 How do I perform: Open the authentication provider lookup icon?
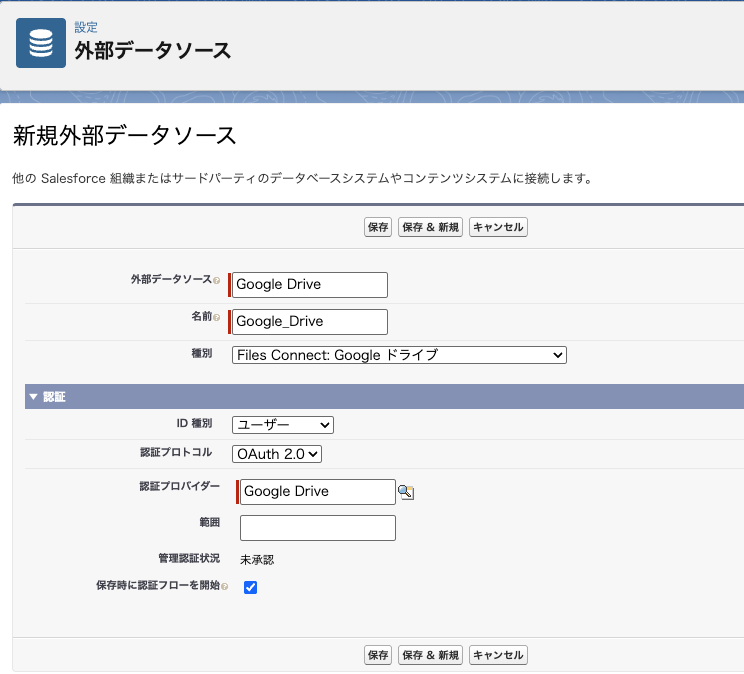point(406,492)
